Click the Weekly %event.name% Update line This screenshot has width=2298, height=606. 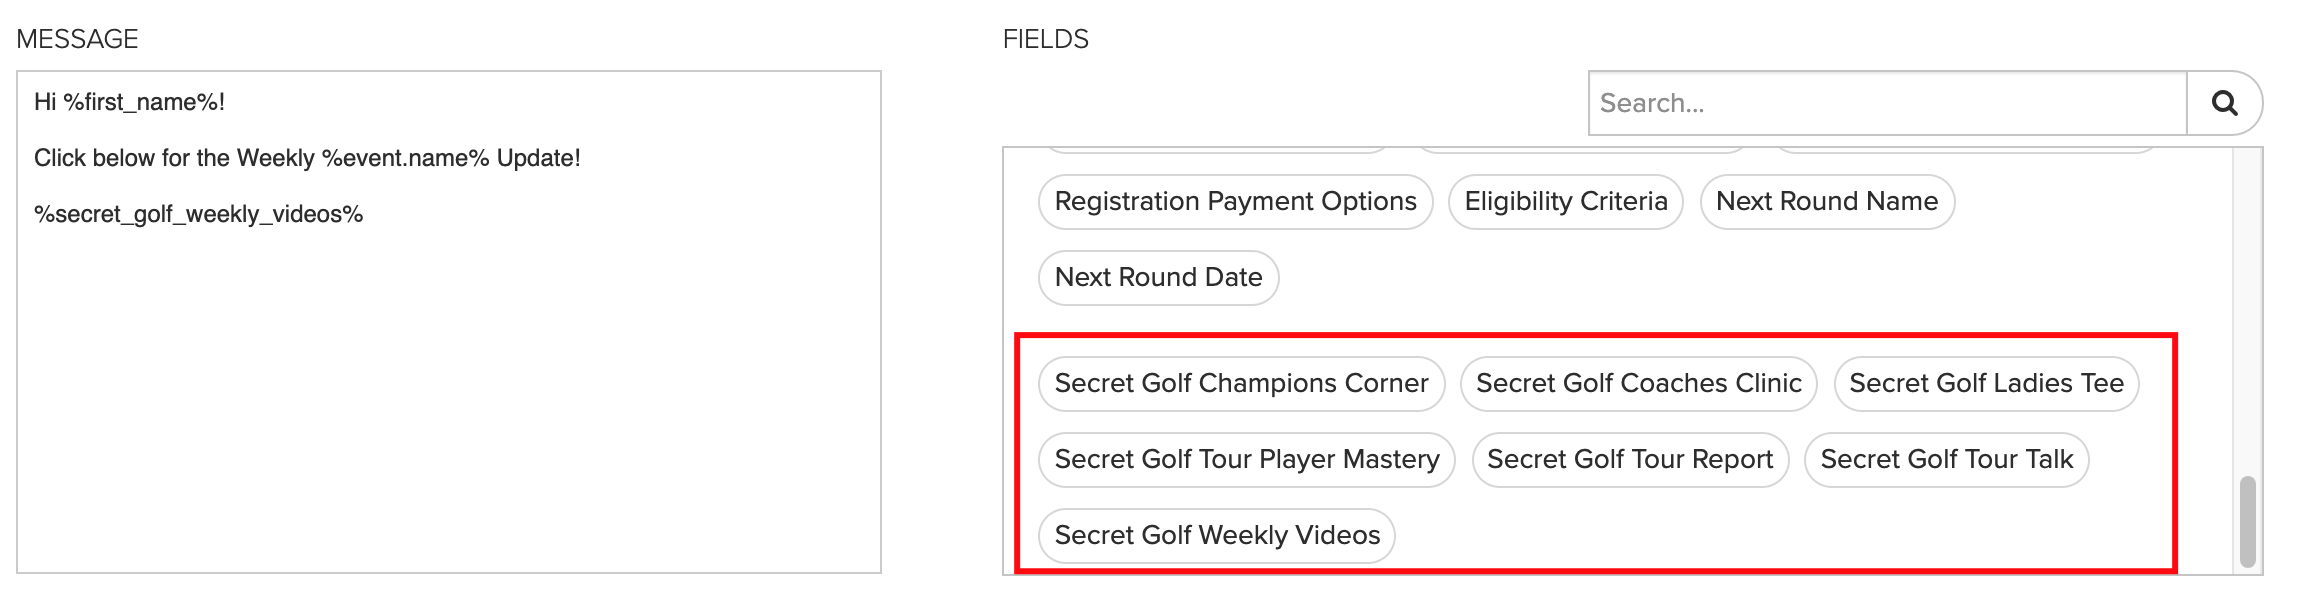pos(307,158)
